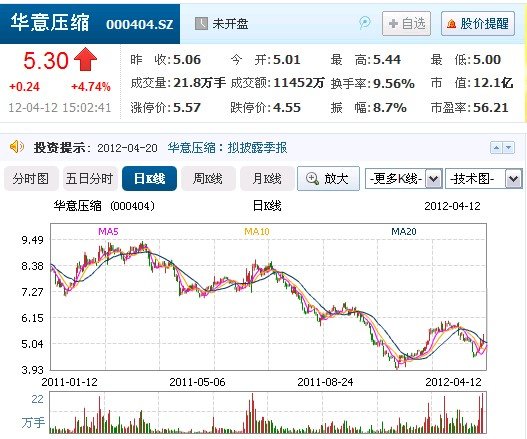Open the 华意压缩：拟披露季报 link

pos(228,148)
